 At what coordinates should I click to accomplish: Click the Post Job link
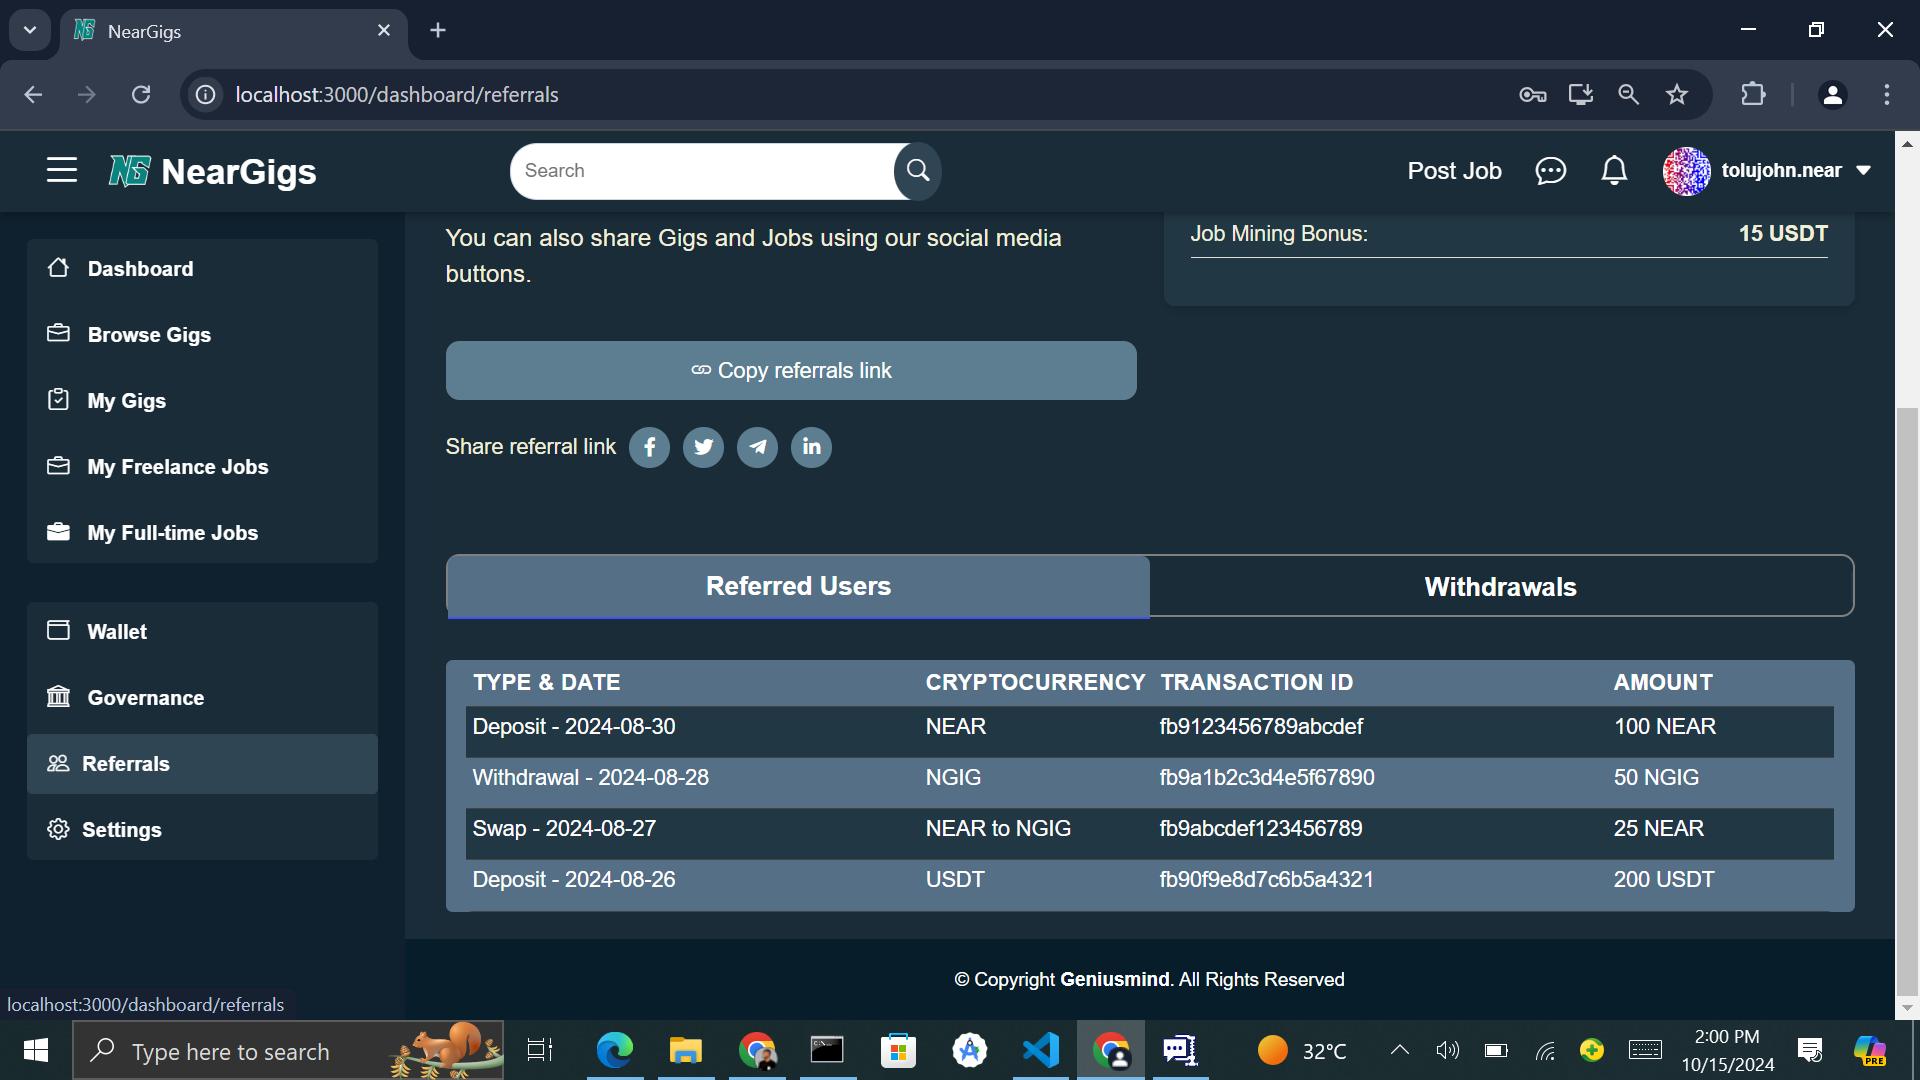pos(1454,171)
